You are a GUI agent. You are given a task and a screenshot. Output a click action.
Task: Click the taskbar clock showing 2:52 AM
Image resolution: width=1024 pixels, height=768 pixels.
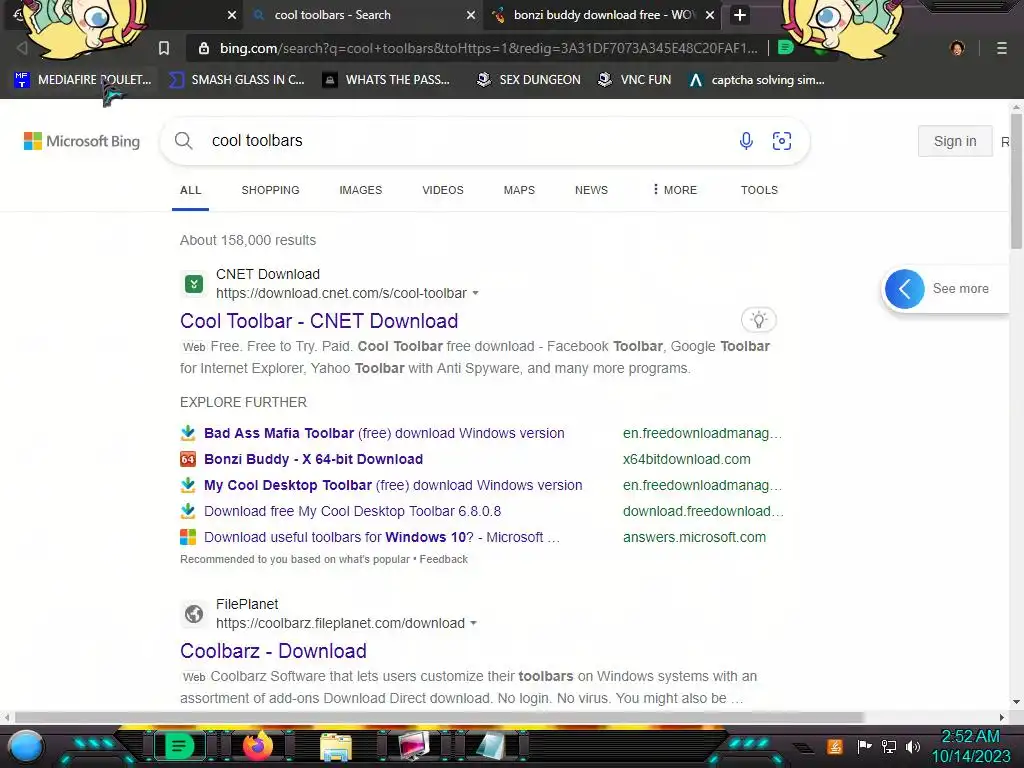pyautogui.click(x=970, y=746)
